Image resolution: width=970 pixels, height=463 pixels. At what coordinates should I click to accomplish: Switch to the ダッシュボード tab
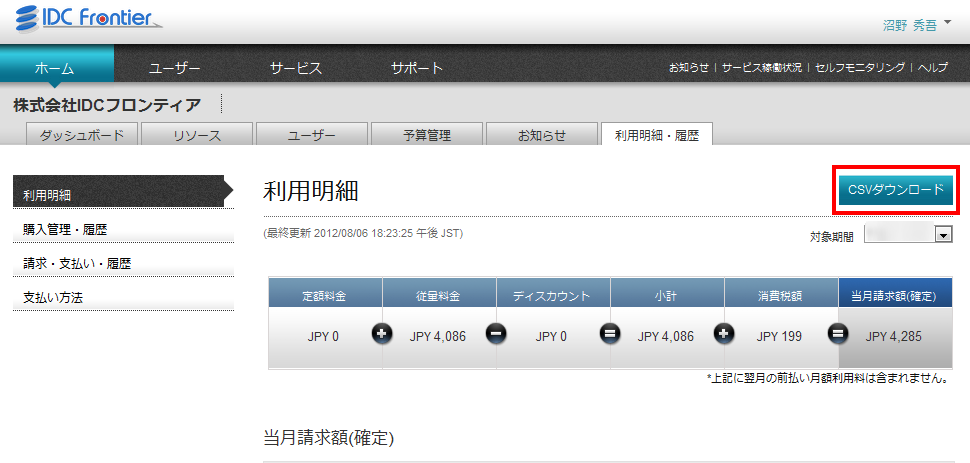coord(82,134)
